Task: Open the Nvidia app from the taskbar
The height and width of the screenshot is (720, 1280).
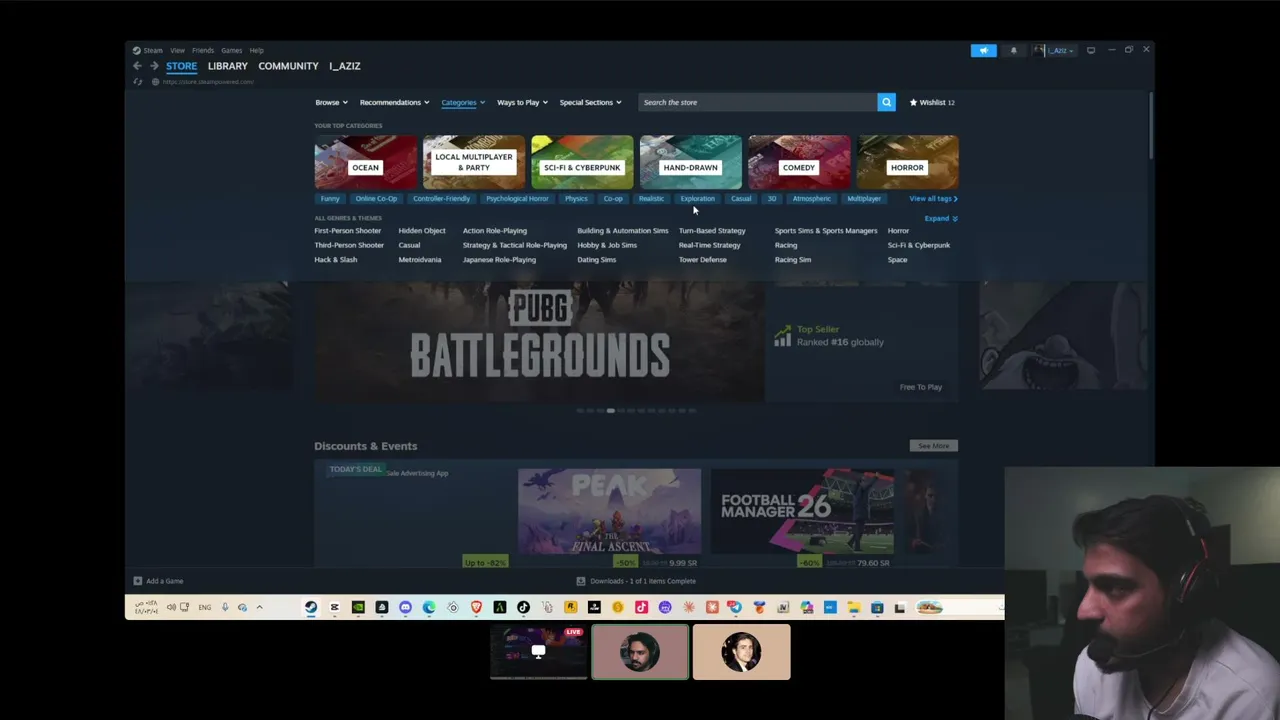Action: click(x=358, y=607)
